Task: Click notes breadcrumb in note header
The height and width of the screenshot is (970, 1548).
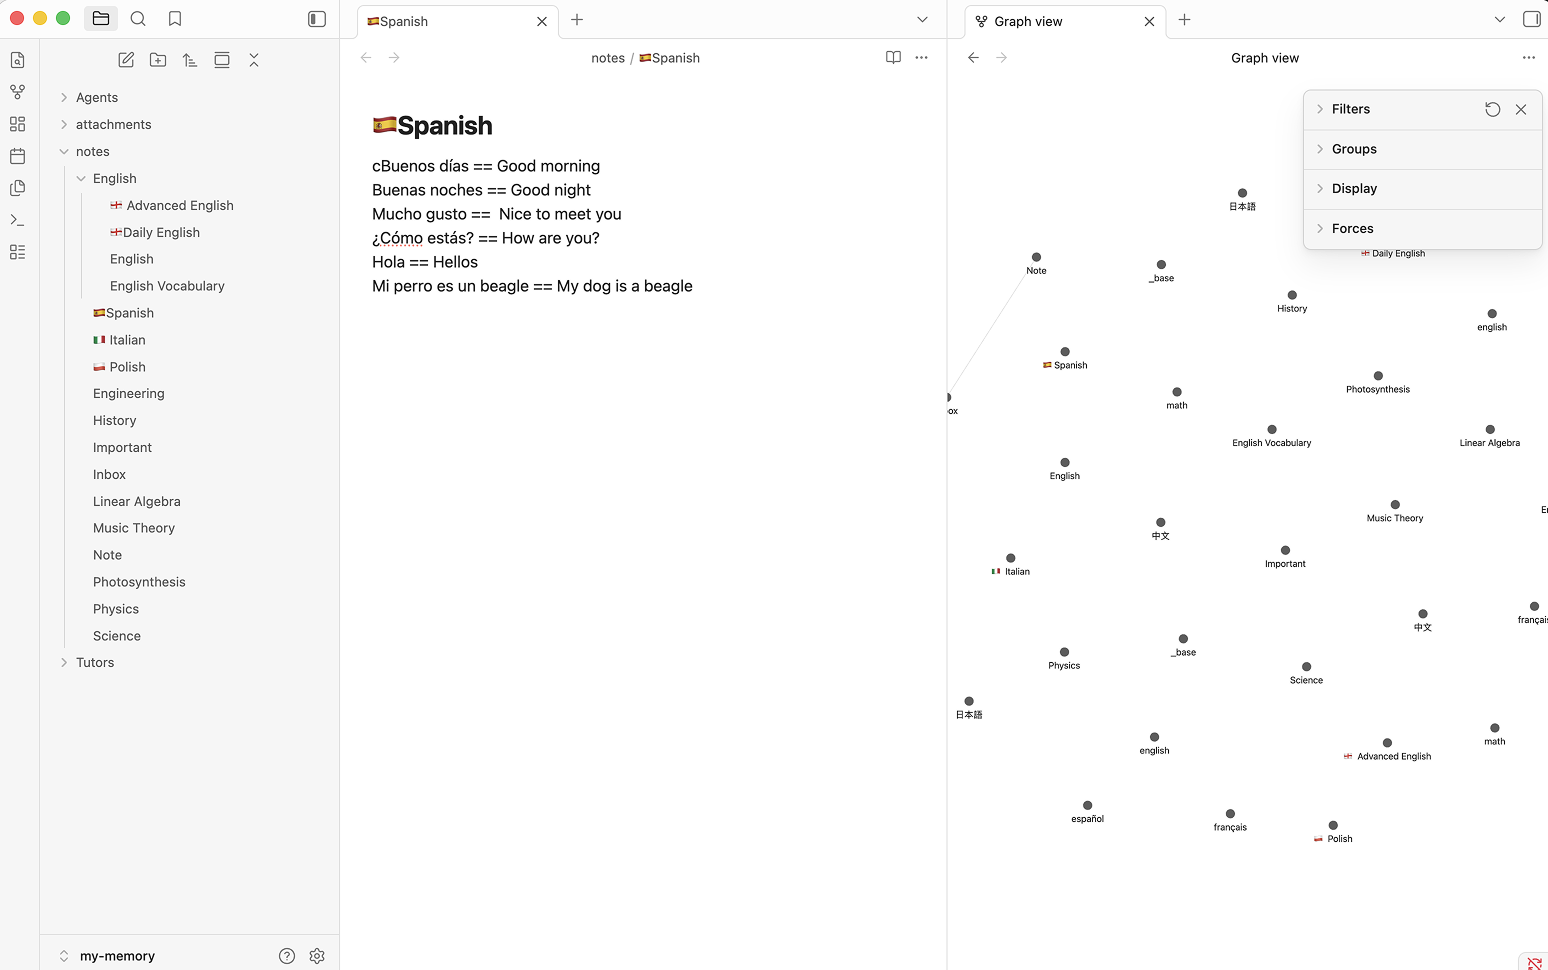Action: 608,58
